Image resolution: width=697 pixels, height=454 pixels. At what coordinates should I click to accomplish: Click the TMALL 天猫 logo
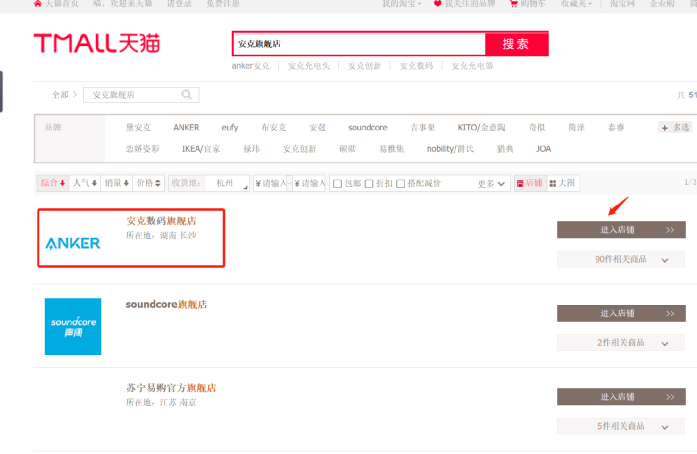(97, 44)
